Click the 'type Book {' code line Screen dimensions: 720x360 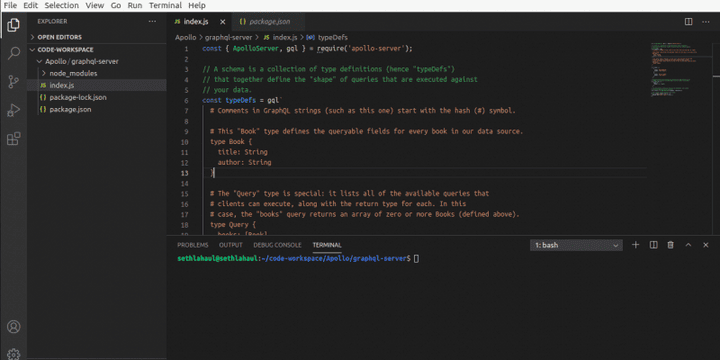tap(231, 142)
